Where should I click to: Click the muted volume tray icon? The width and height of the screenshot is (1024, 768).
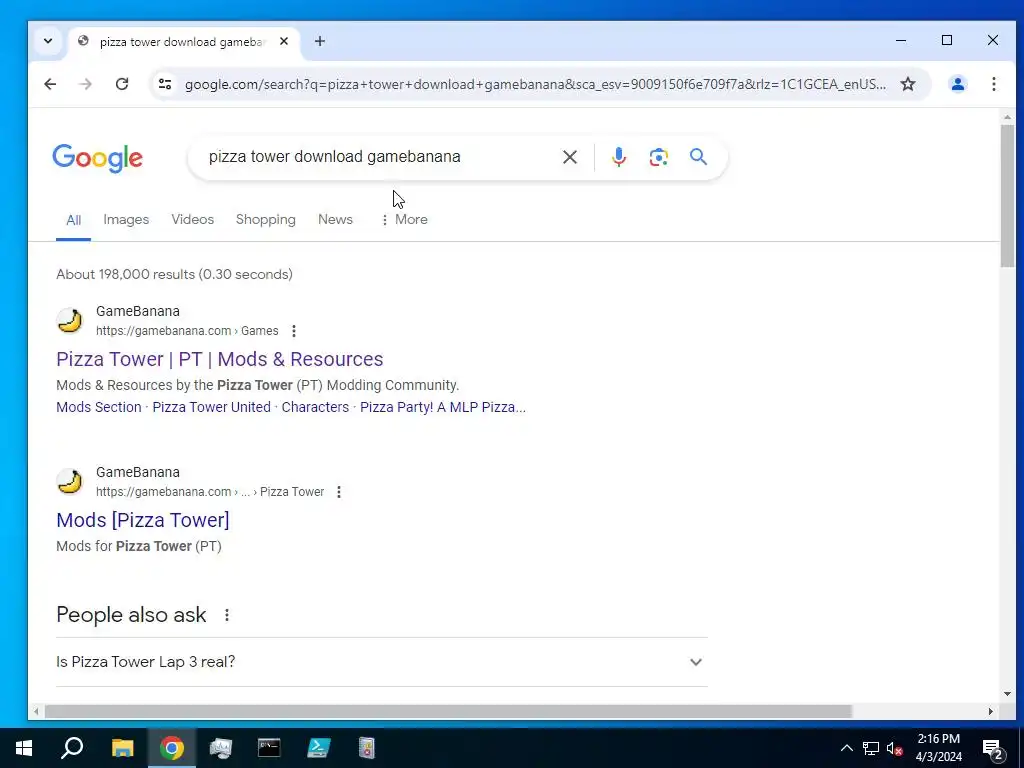(894, 748)
